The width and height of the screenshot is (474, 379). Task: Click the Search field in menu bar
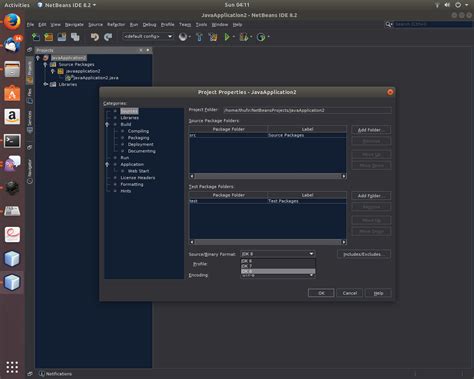pos(433,24)
